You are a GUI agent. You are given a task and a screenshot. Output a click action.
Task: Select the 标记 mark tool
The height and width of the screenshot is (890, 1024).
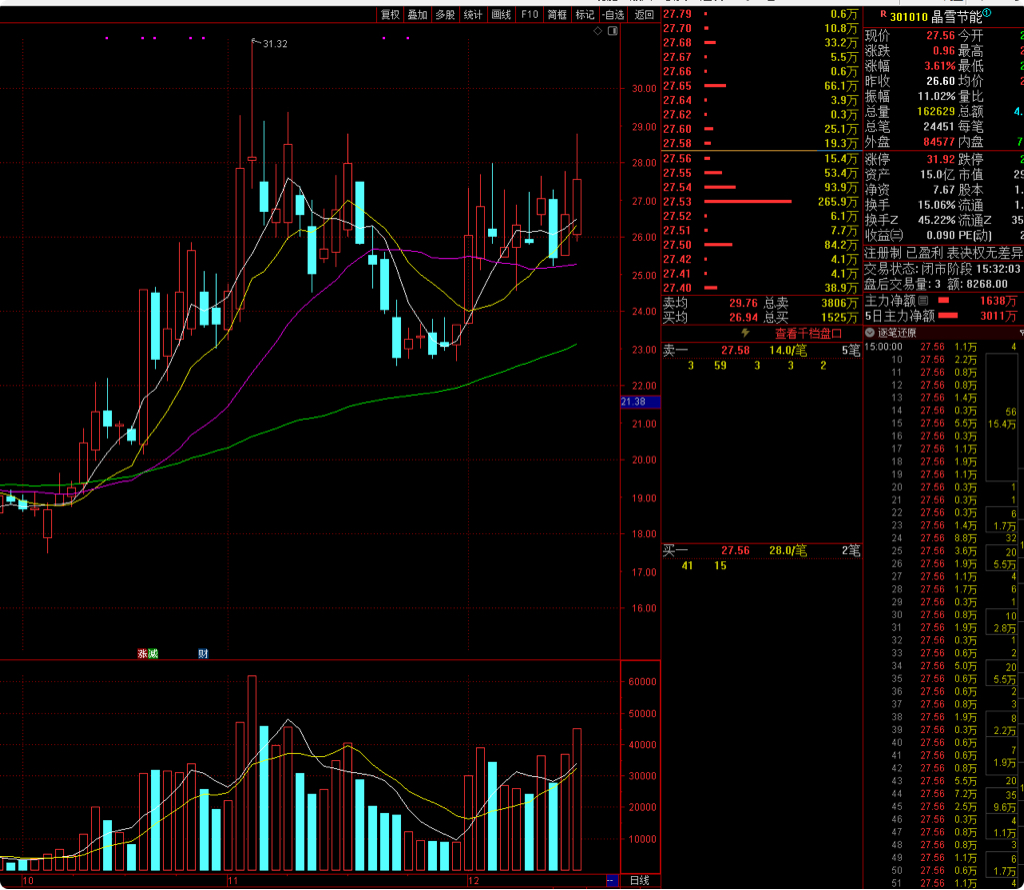[x=584, y=14]
